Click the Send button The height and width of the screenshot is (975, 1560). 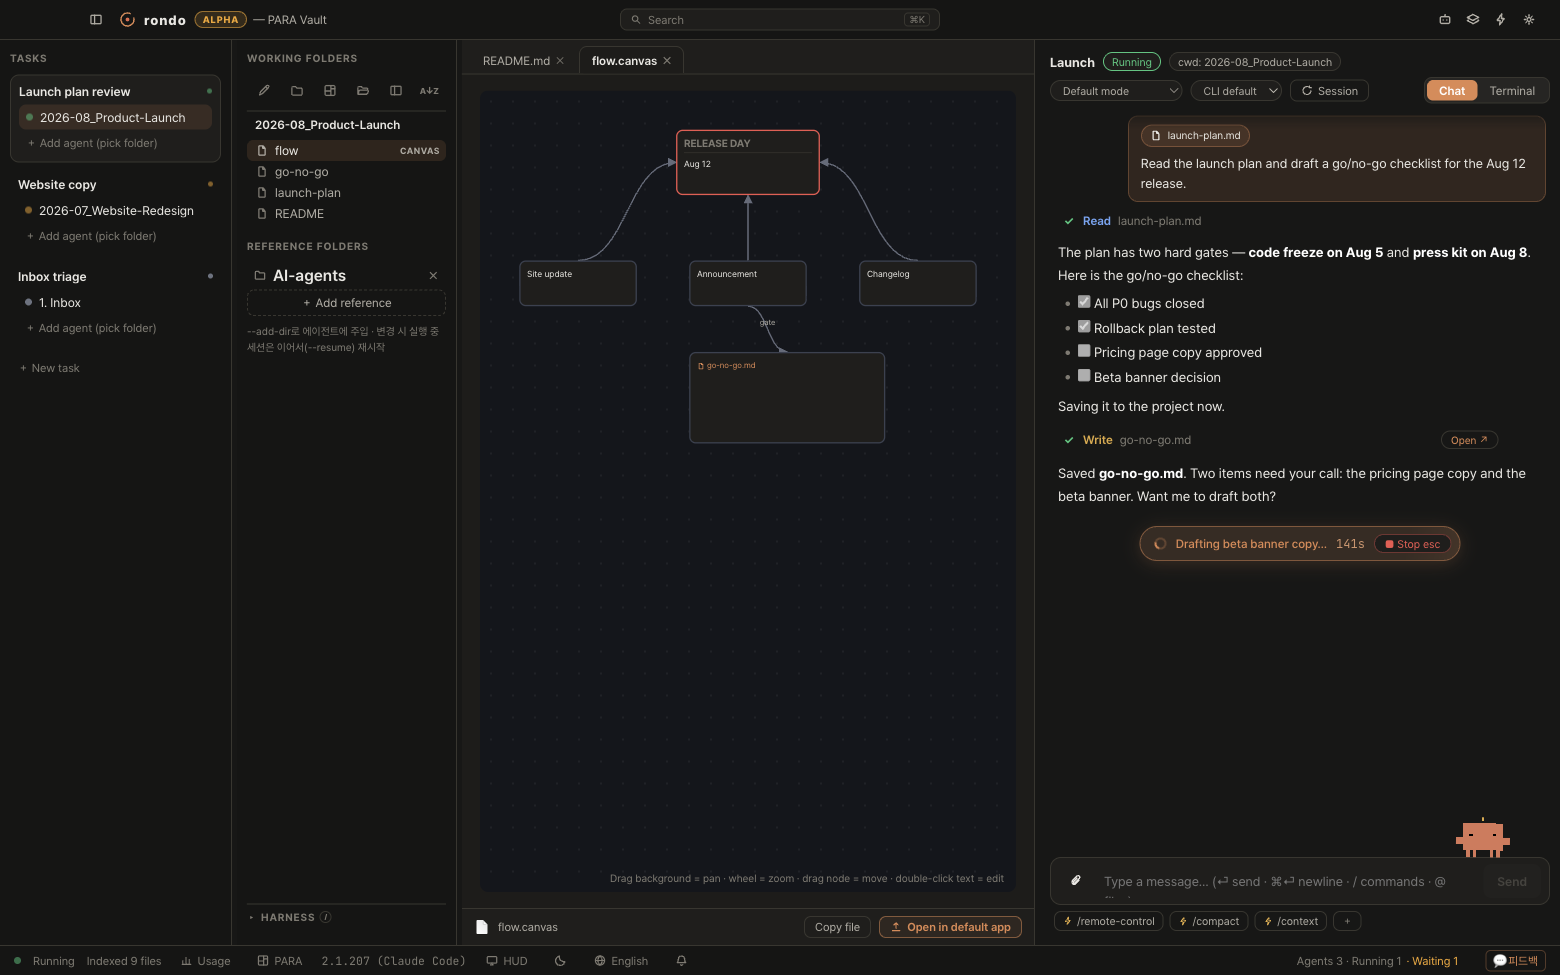[x=1511, y=881]
